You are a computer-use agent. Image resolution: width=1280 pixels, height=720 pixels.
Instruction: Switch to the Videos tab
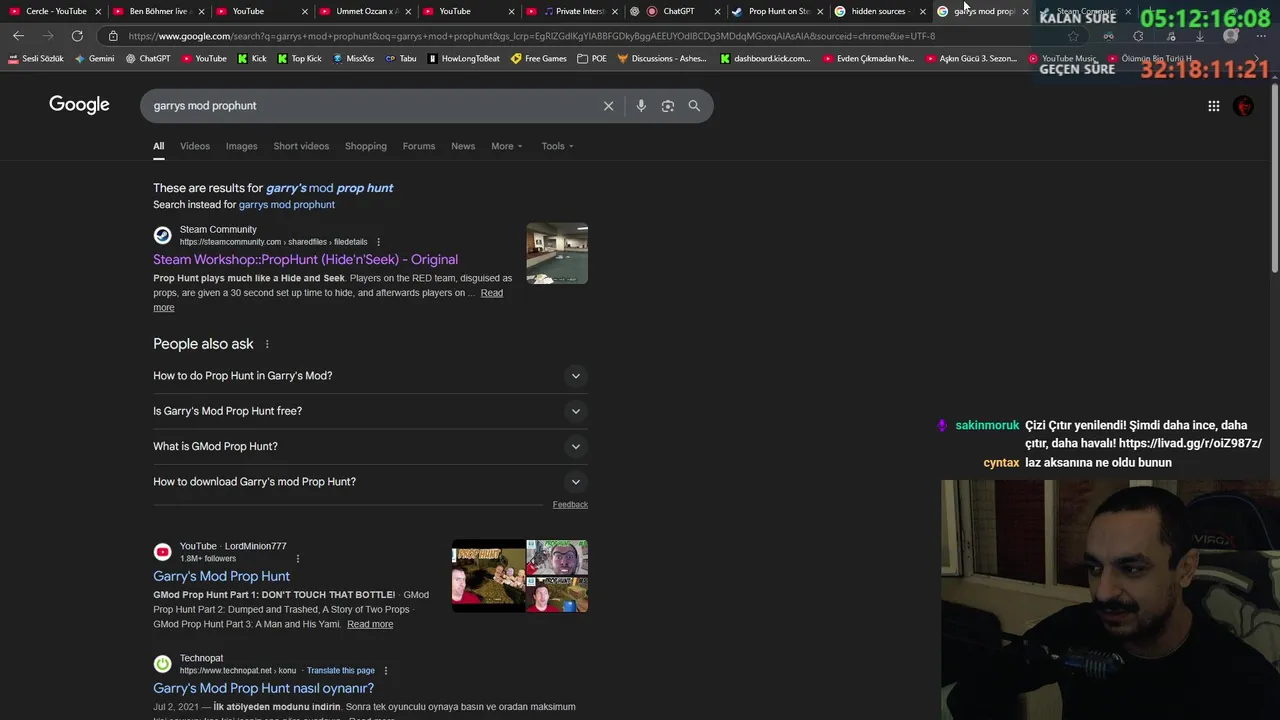[195, 146]
